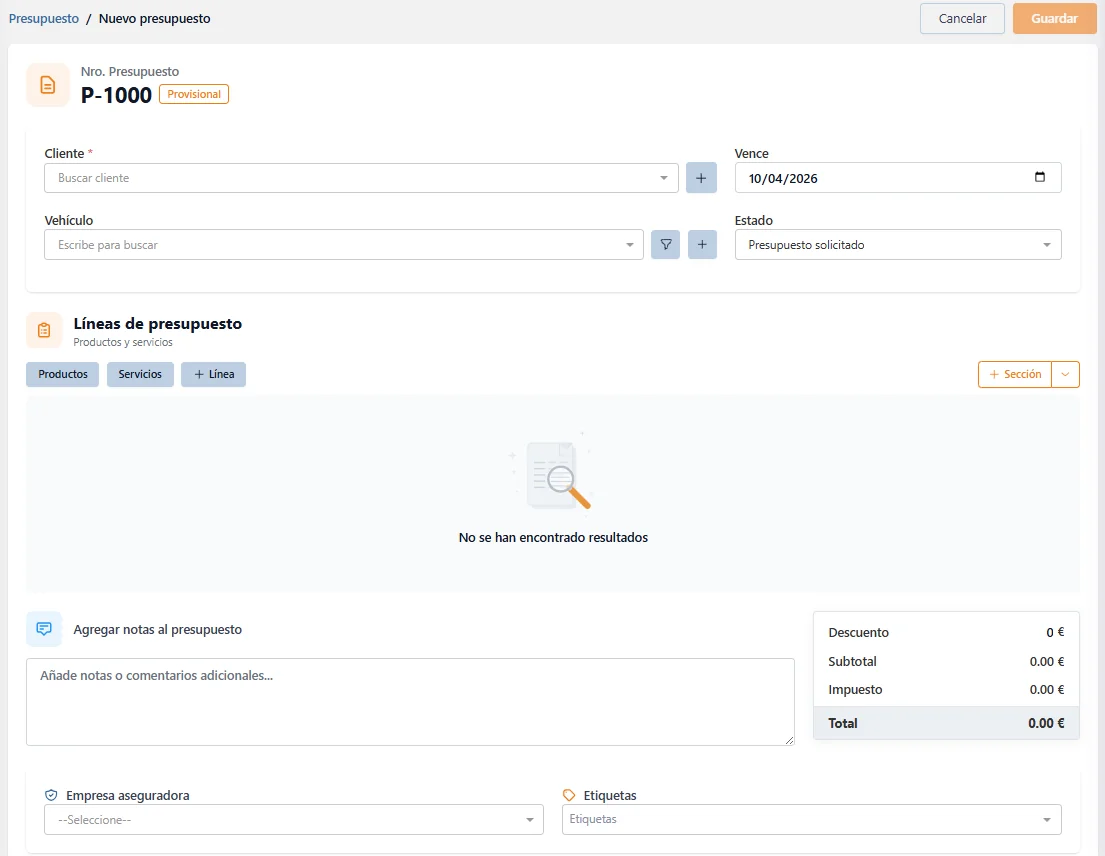Open the calendar picker in Vence field

(x=1040, y=178)
